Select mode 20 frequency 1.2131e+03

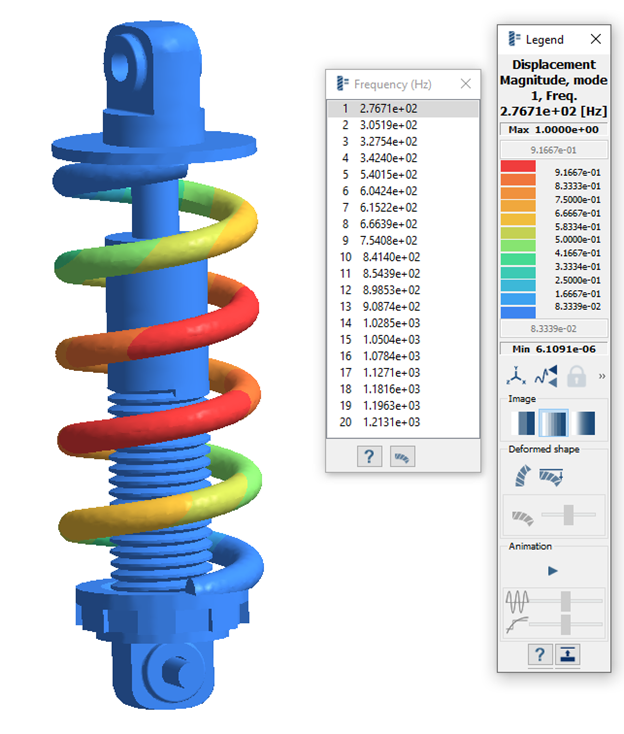[x=403, y=422]
